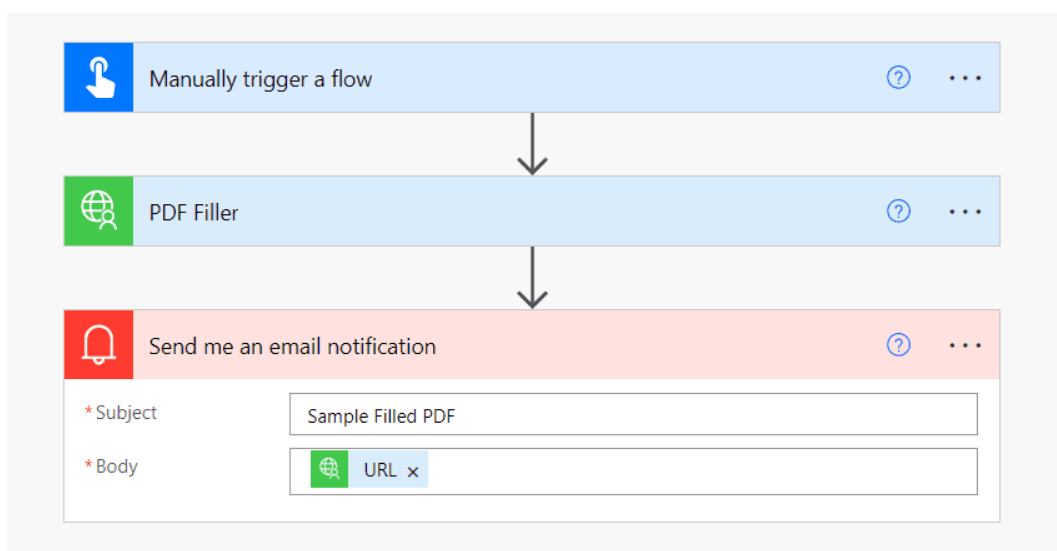Open help for Send me an email notification
This screenshot has height=551, width=1057.
[x=899, y=345]
